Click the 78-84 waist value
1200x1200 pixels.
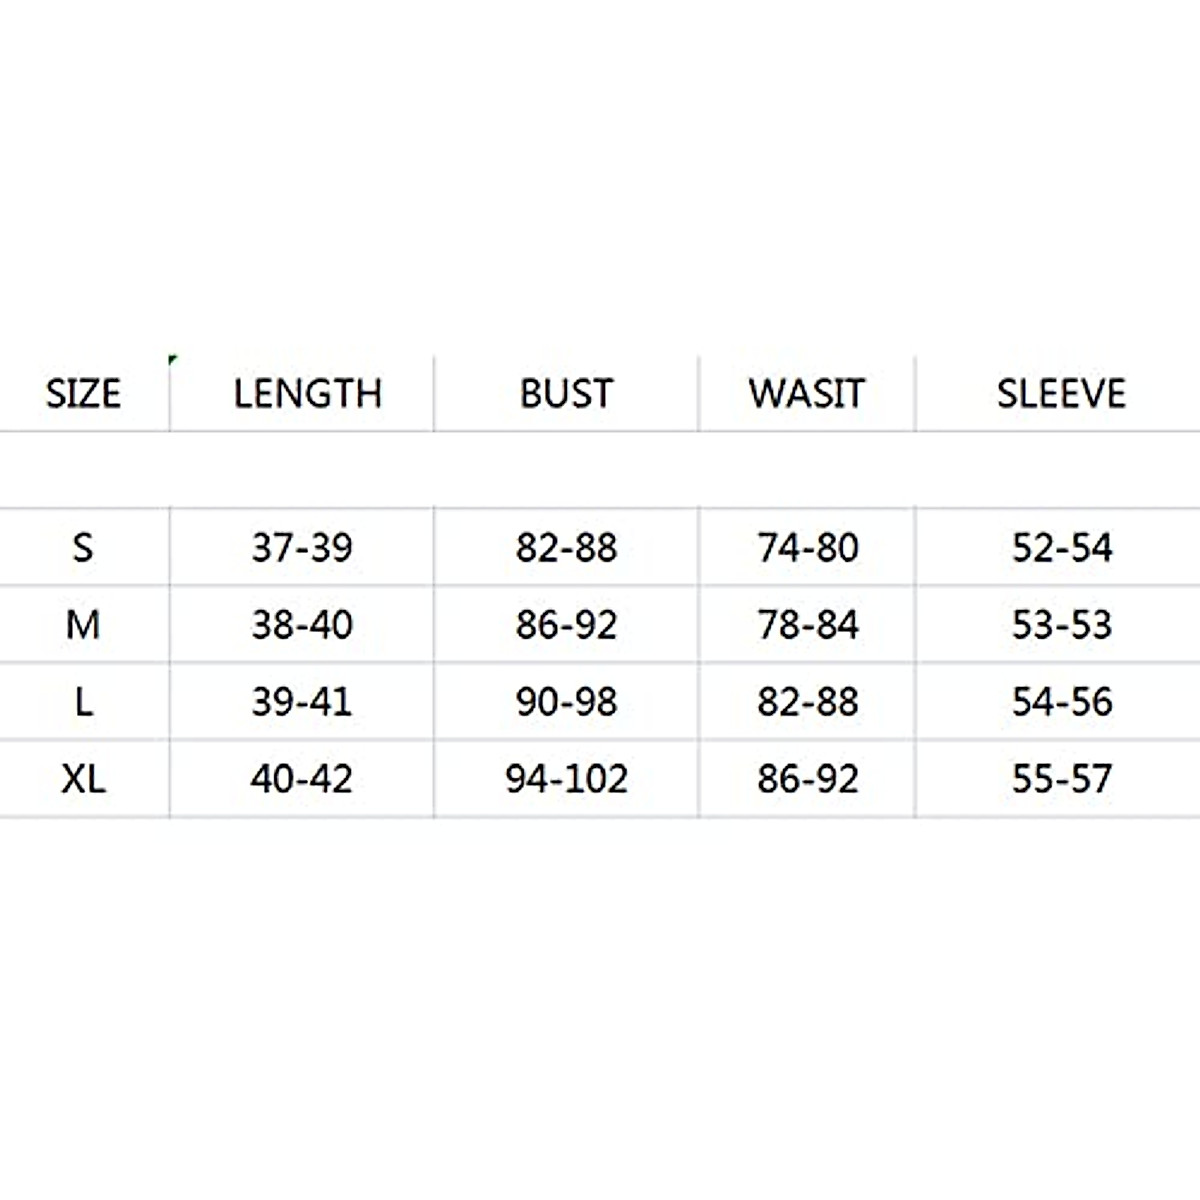click(807, 625)
